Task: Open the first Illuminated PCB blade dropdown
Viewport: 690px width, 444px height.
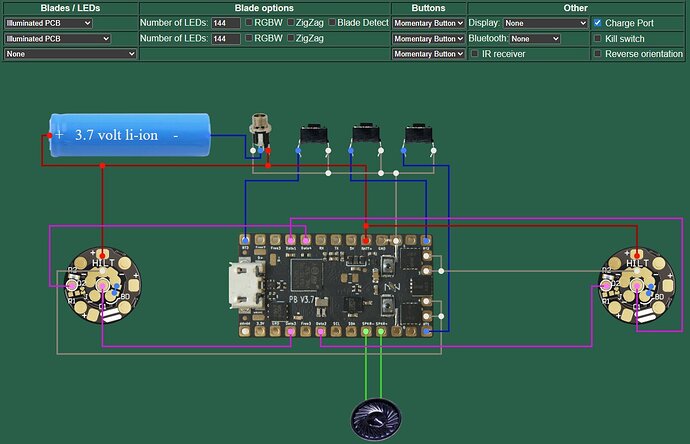Action: 48,23
